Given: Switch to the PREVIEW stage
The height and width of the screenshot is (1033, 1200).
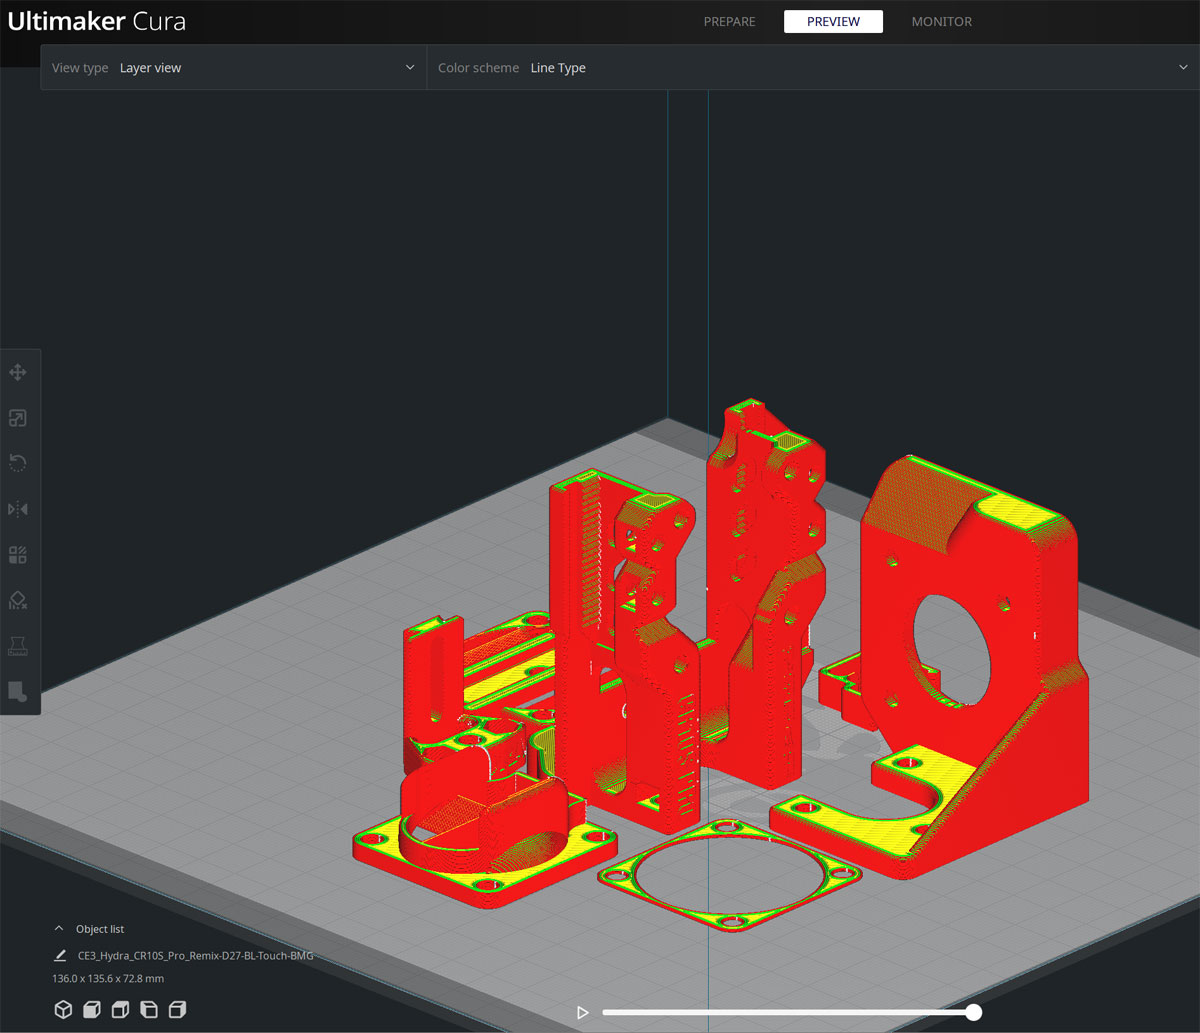Looking at the screenshot, I should coord(833,21).
